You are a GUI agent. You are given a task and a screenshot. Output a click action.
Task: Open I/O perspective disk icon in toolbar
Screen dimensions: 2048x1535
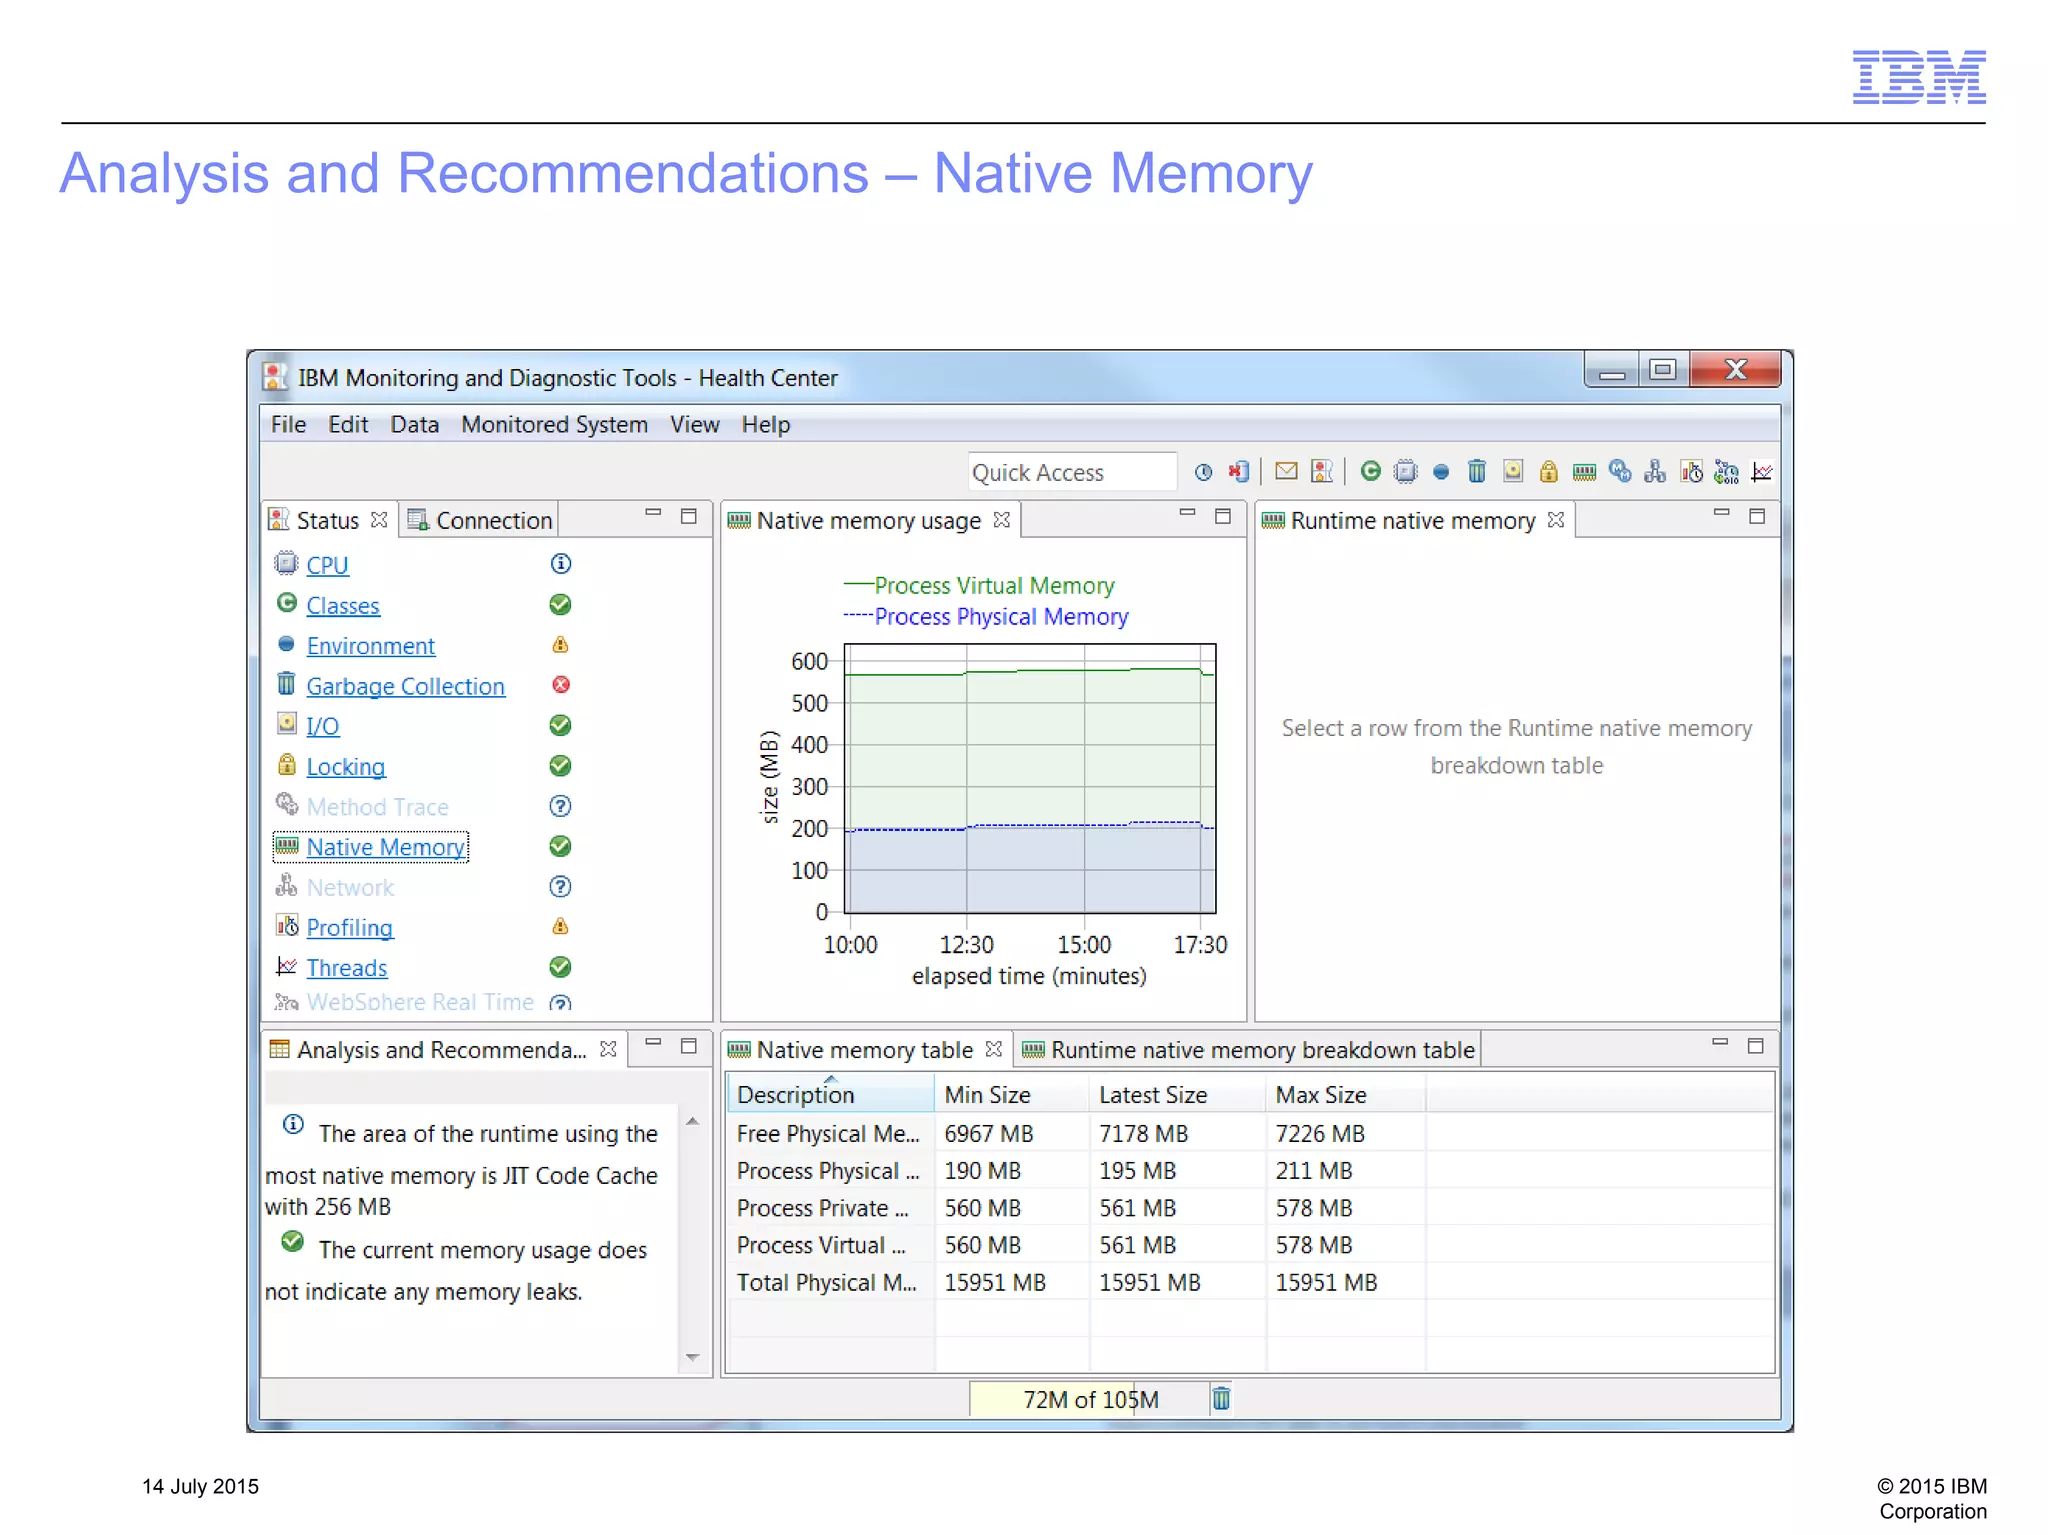point(1513,471)
